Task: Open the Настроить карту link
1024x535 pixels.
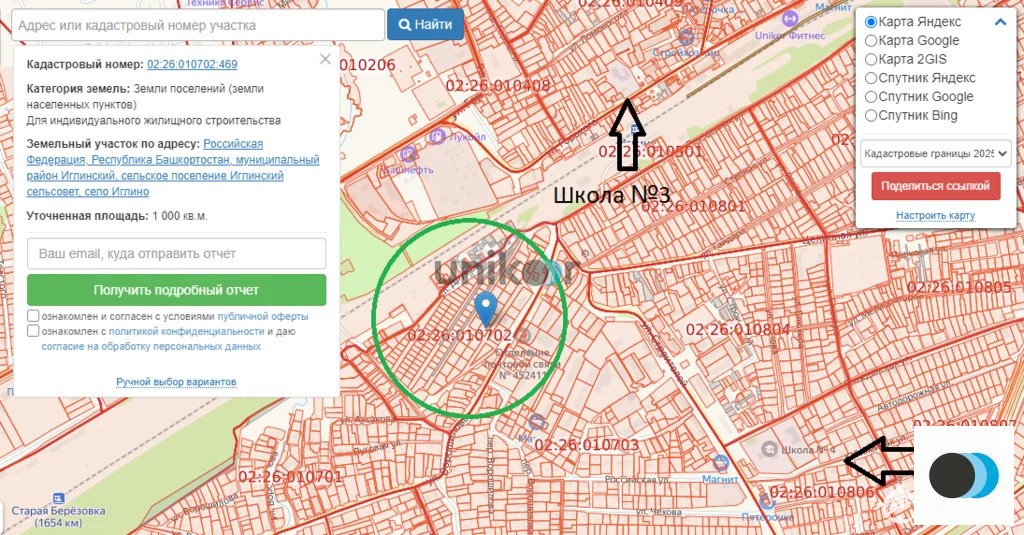Action: 935,215
